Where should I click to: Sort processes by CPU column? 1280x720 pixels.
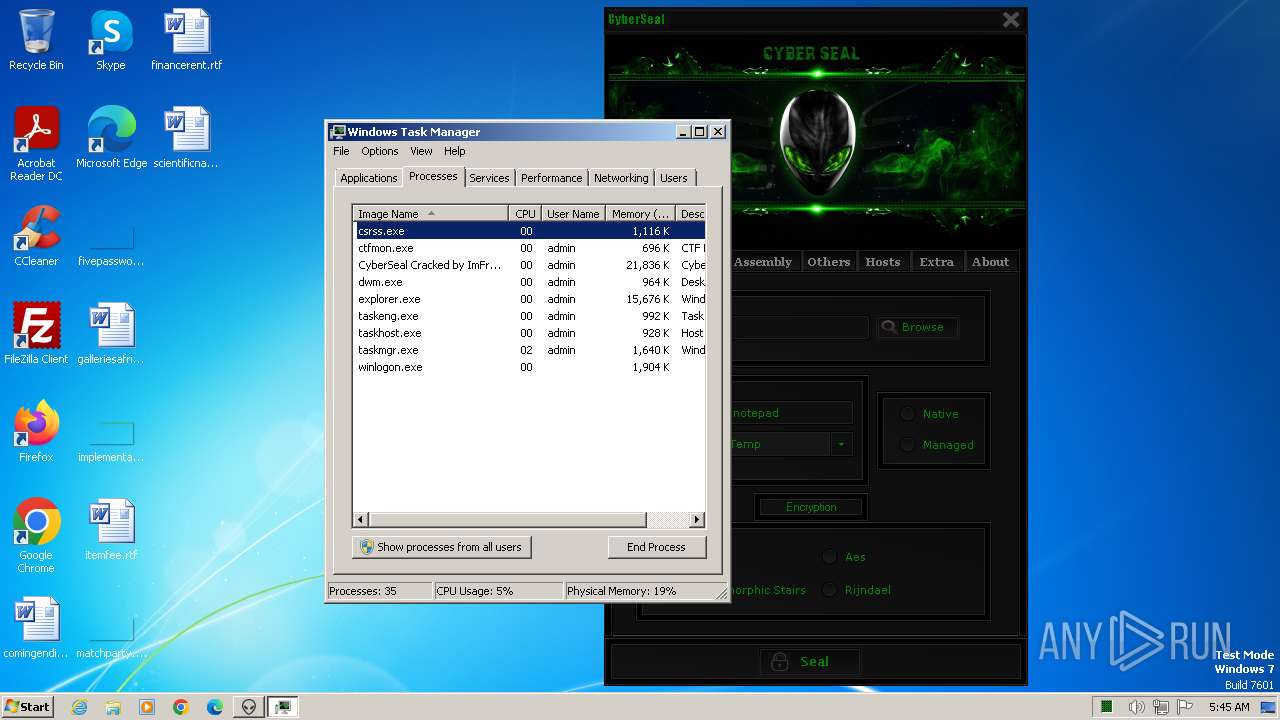(525, 214)
